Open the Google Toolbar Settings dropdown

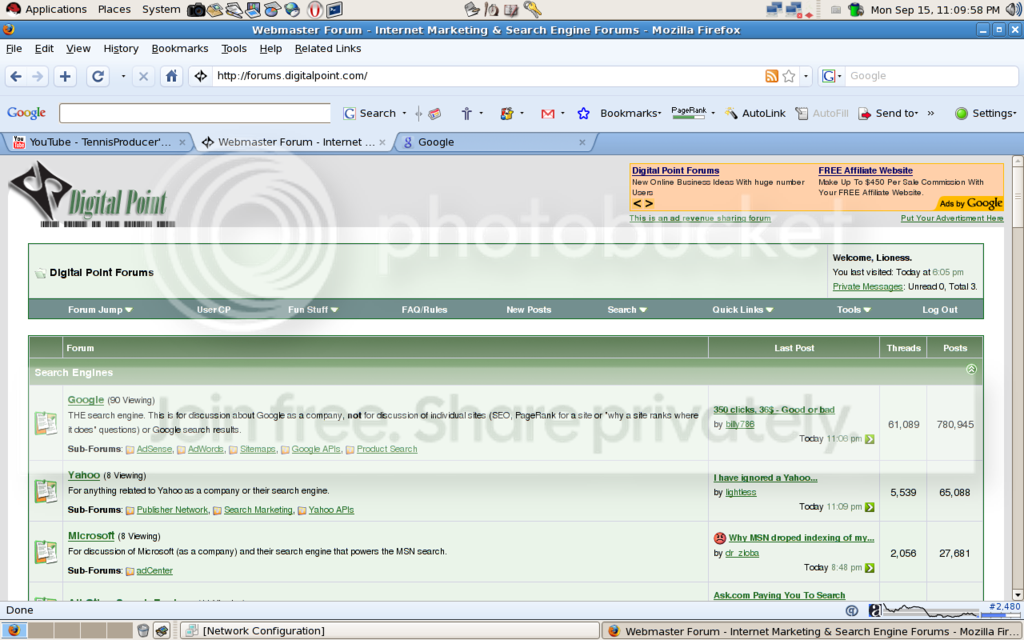pos(985,113)
